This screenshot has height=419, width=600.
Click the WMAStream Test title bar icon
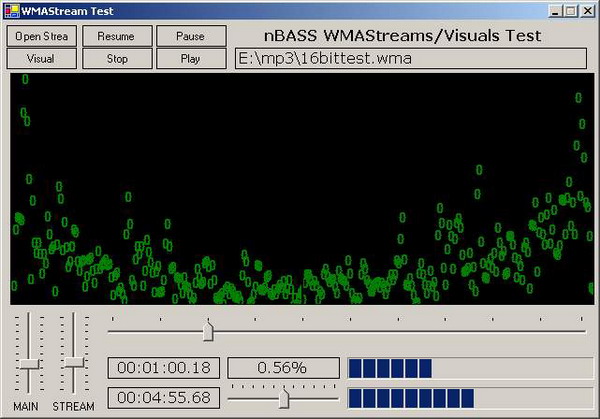click(x=12, y=11)
